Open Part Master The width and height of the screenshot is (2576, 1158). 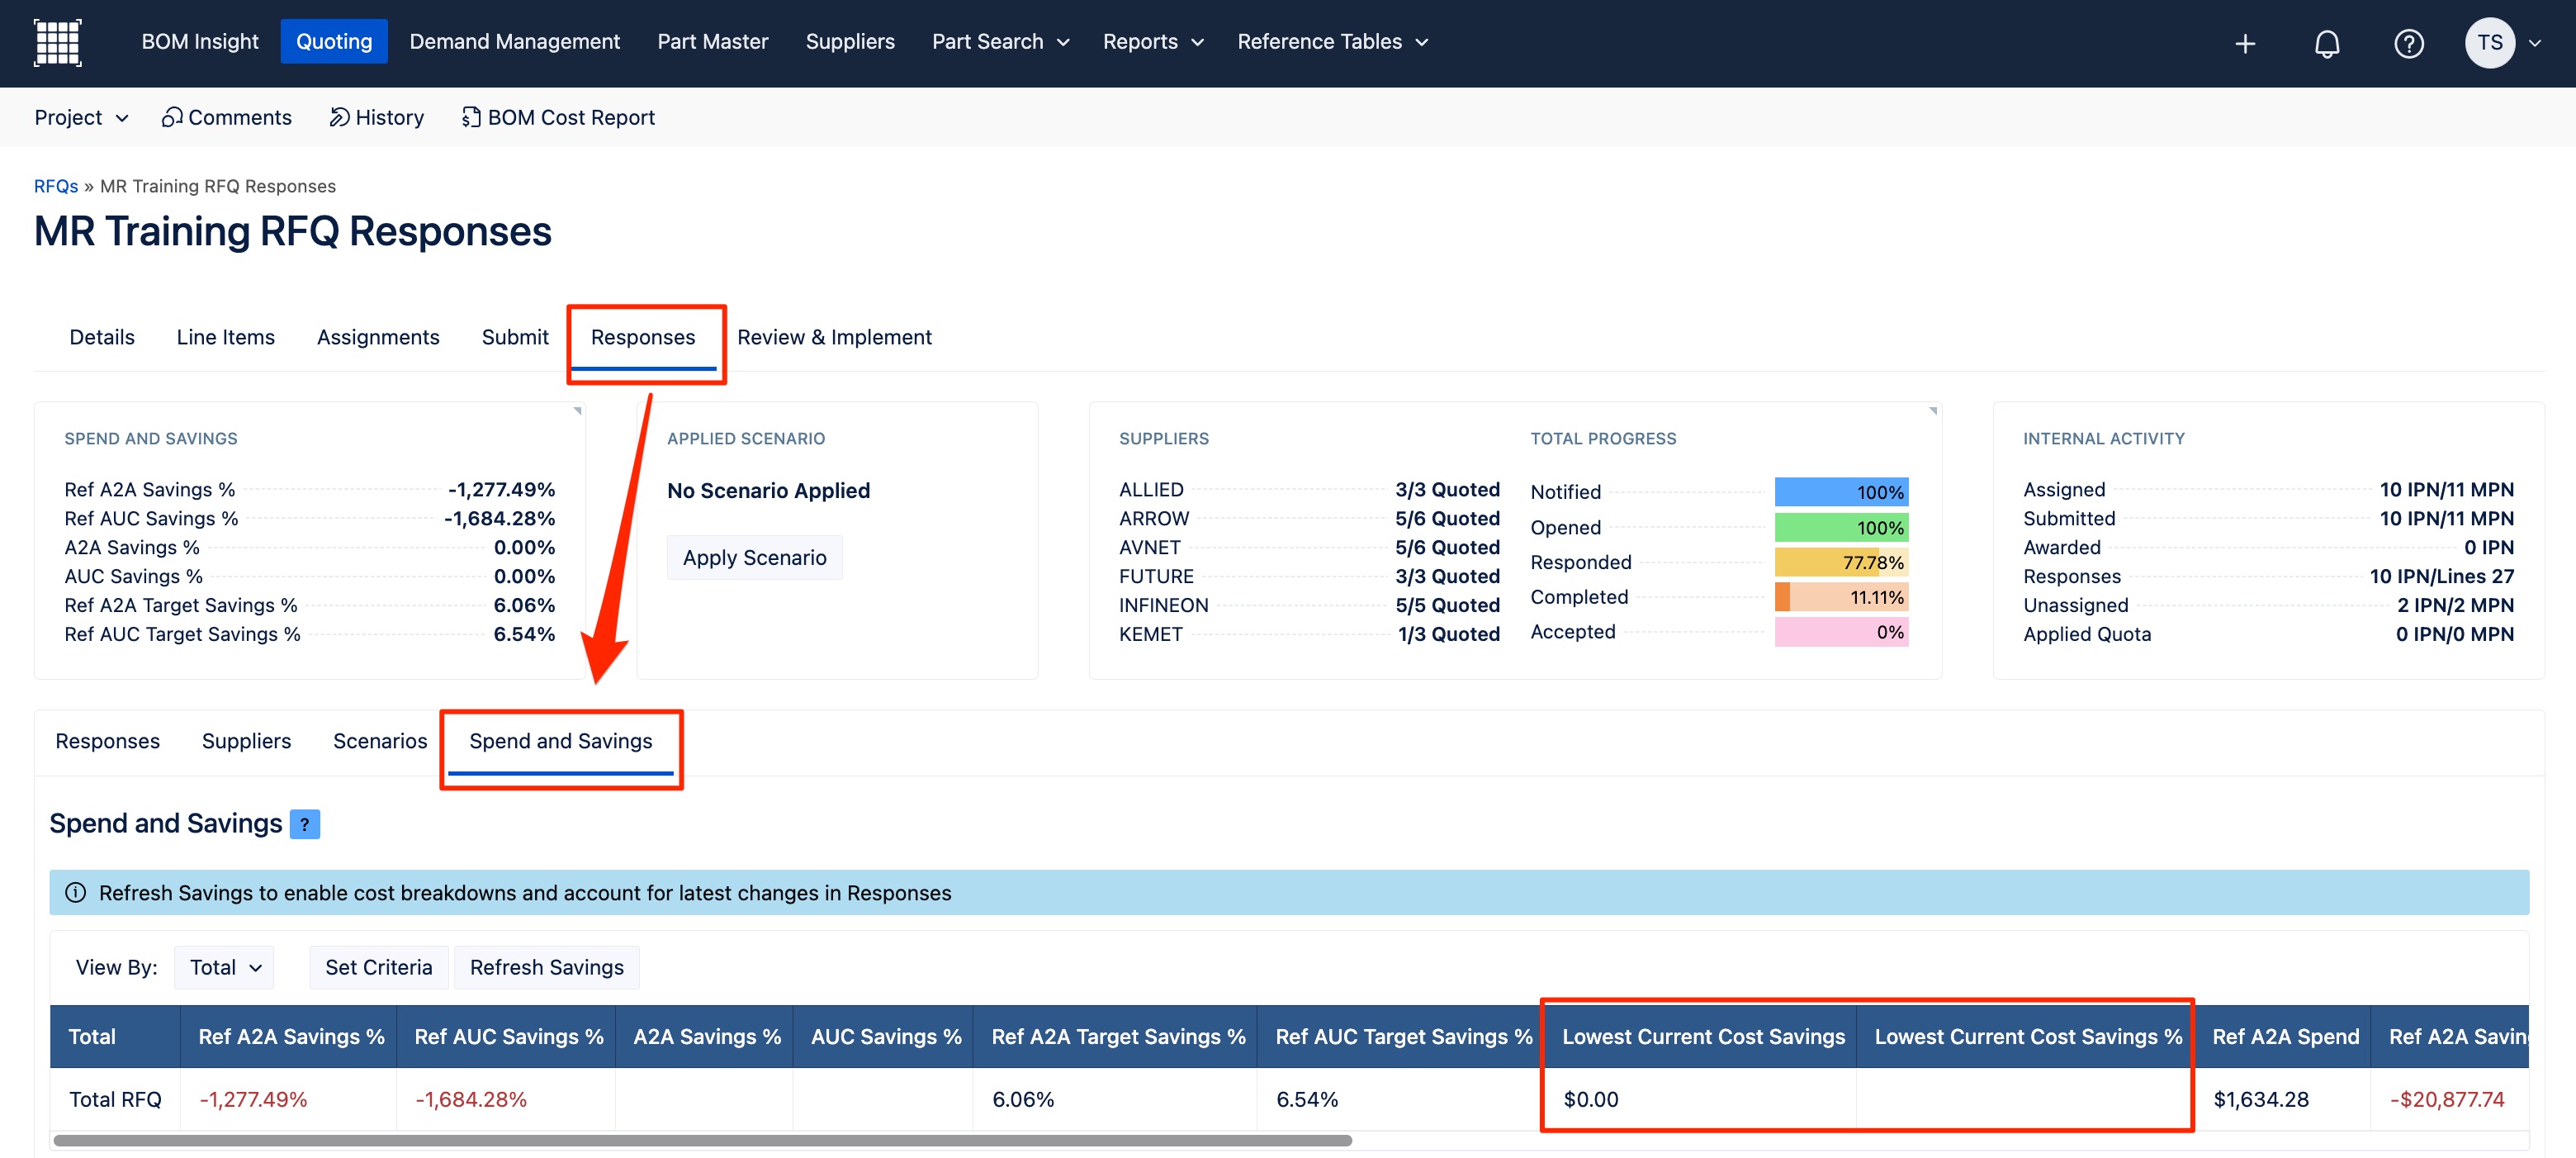click(x=712, y=42)
